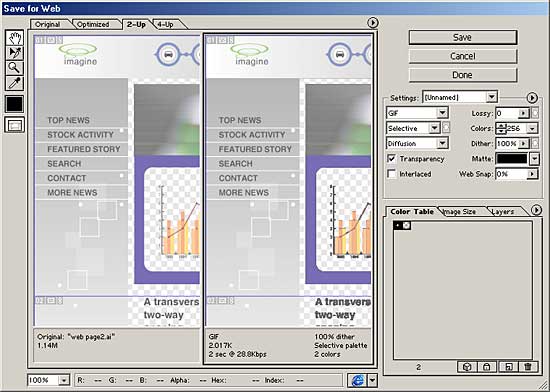
Task: Select the Zoom tool
Action: pos(15,68)
